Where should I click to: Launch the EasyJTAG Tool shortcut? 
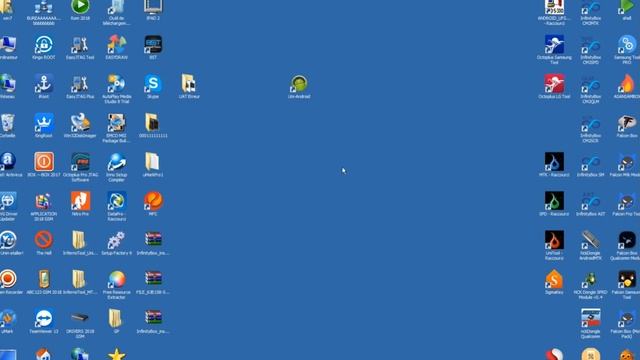click(80, 45)
